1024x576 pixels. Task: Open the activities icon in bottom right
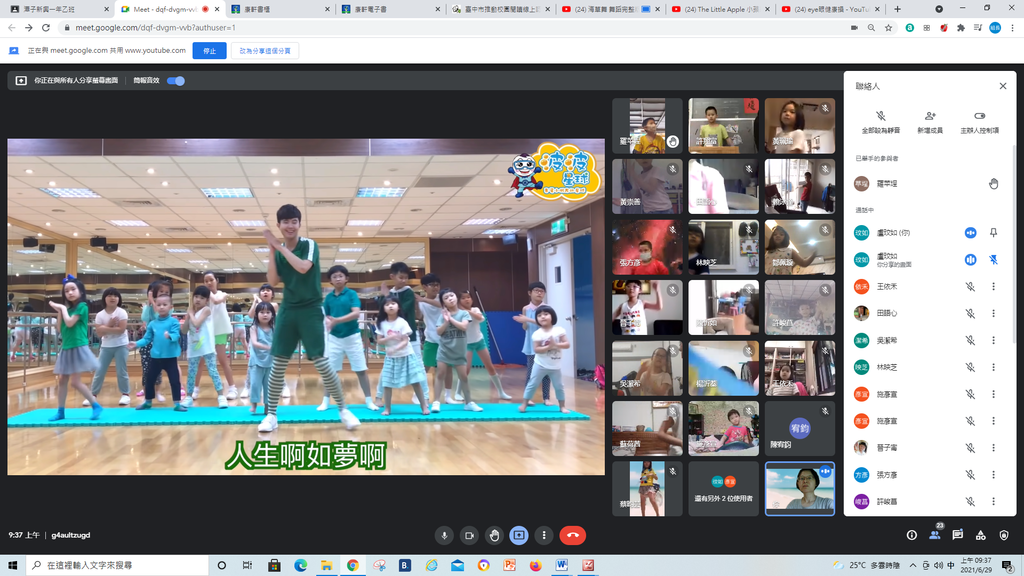pyautogui.click(x=981, y=536)
